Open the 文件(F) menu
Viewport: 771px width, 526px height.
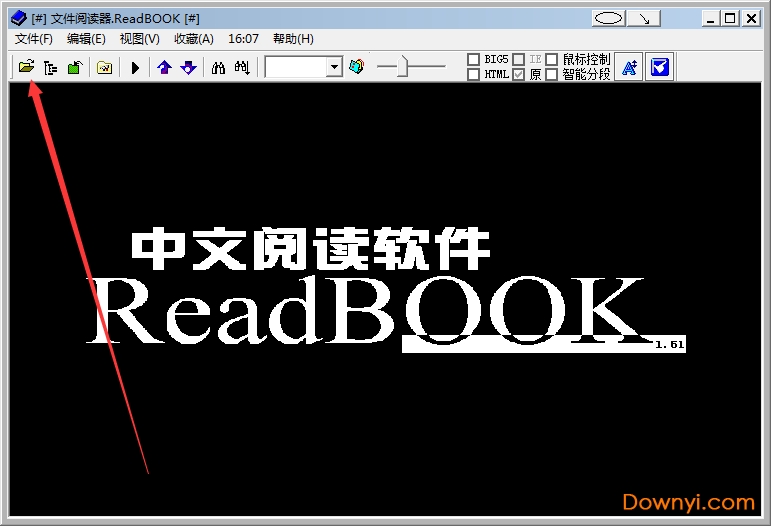[x=34, y=39]
